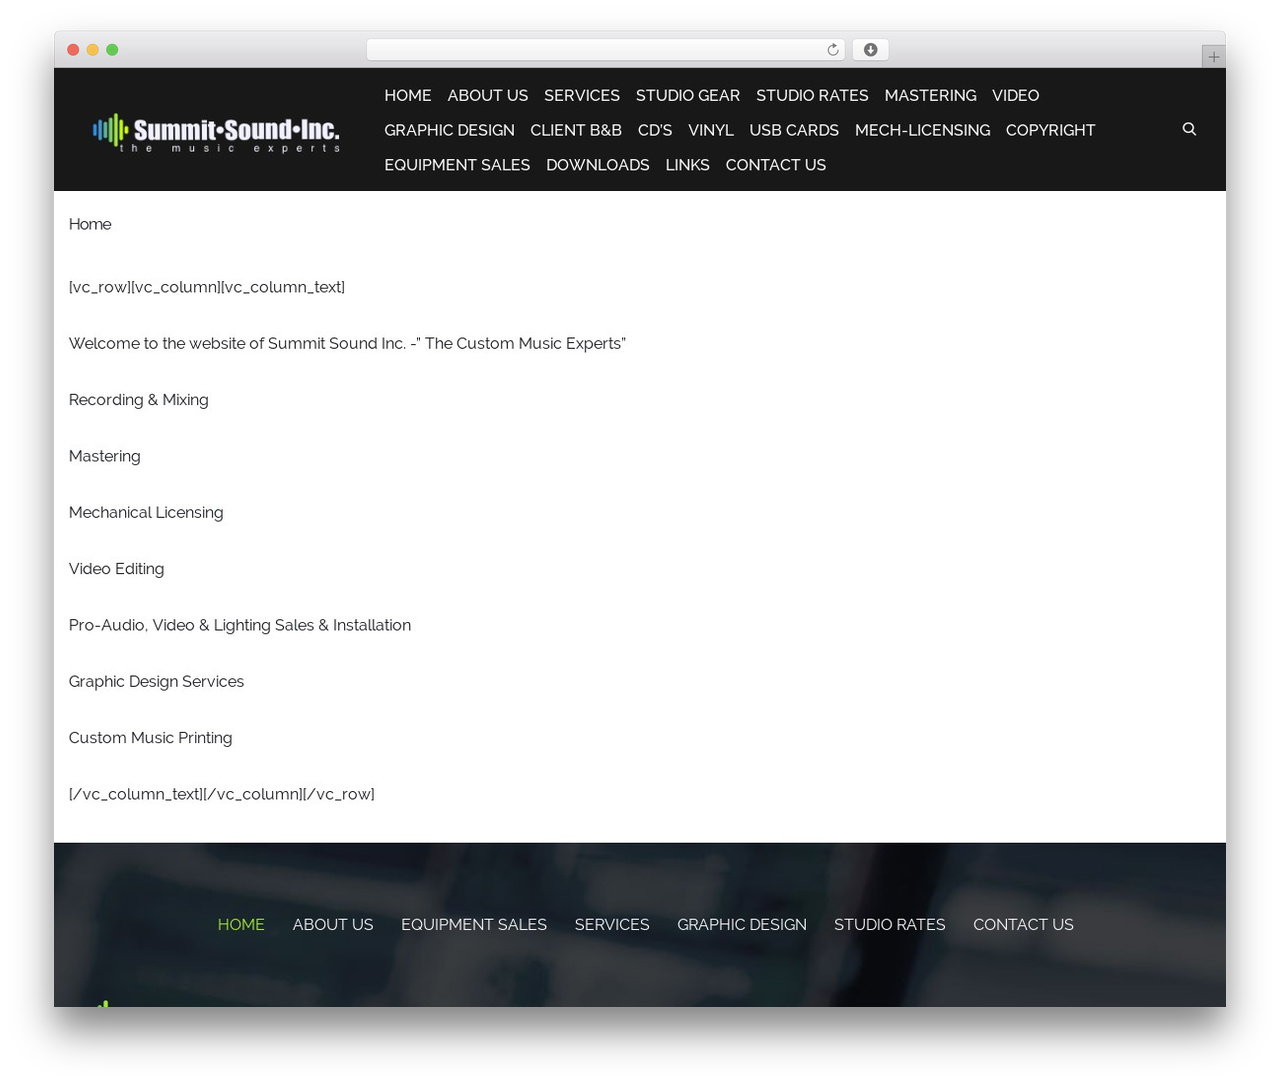Open Contact Us in the header menu

click(x=776, y=165)
